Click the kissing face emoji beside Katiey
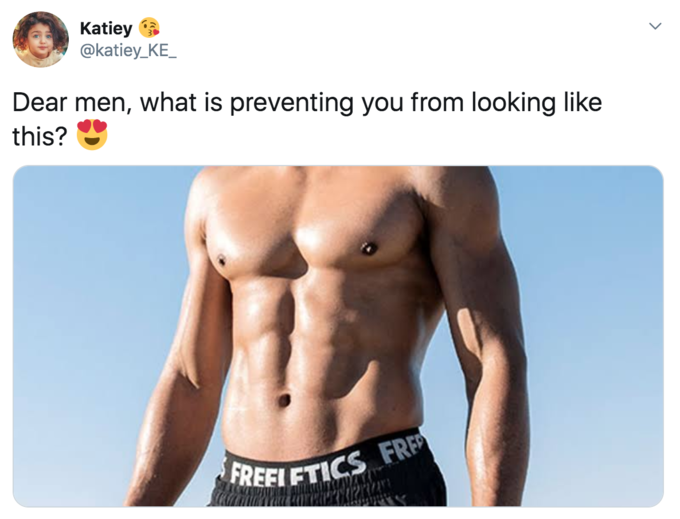Image resolution: width=680 pixels, height=519 pixels. coord(149,28)
